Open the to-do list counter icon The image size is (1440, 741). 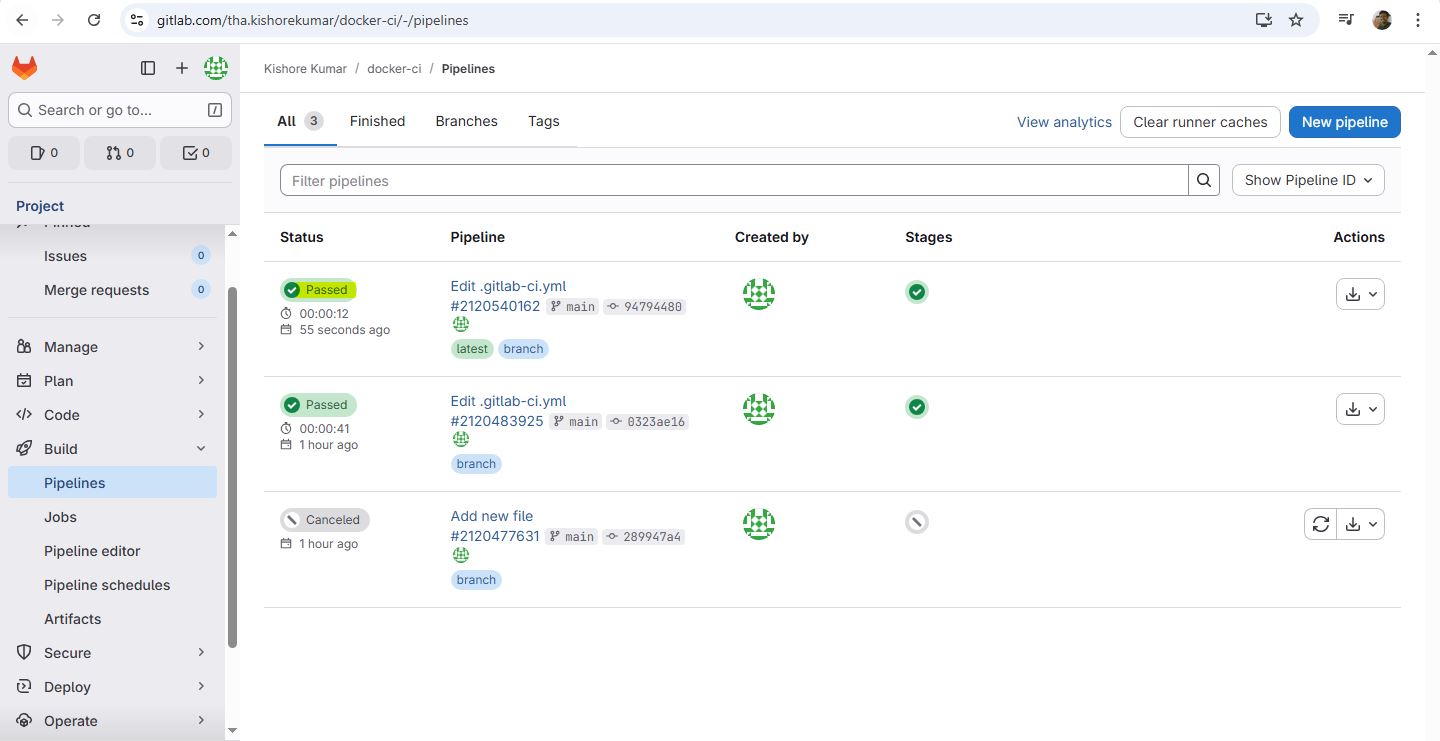(x=196, y=153)
